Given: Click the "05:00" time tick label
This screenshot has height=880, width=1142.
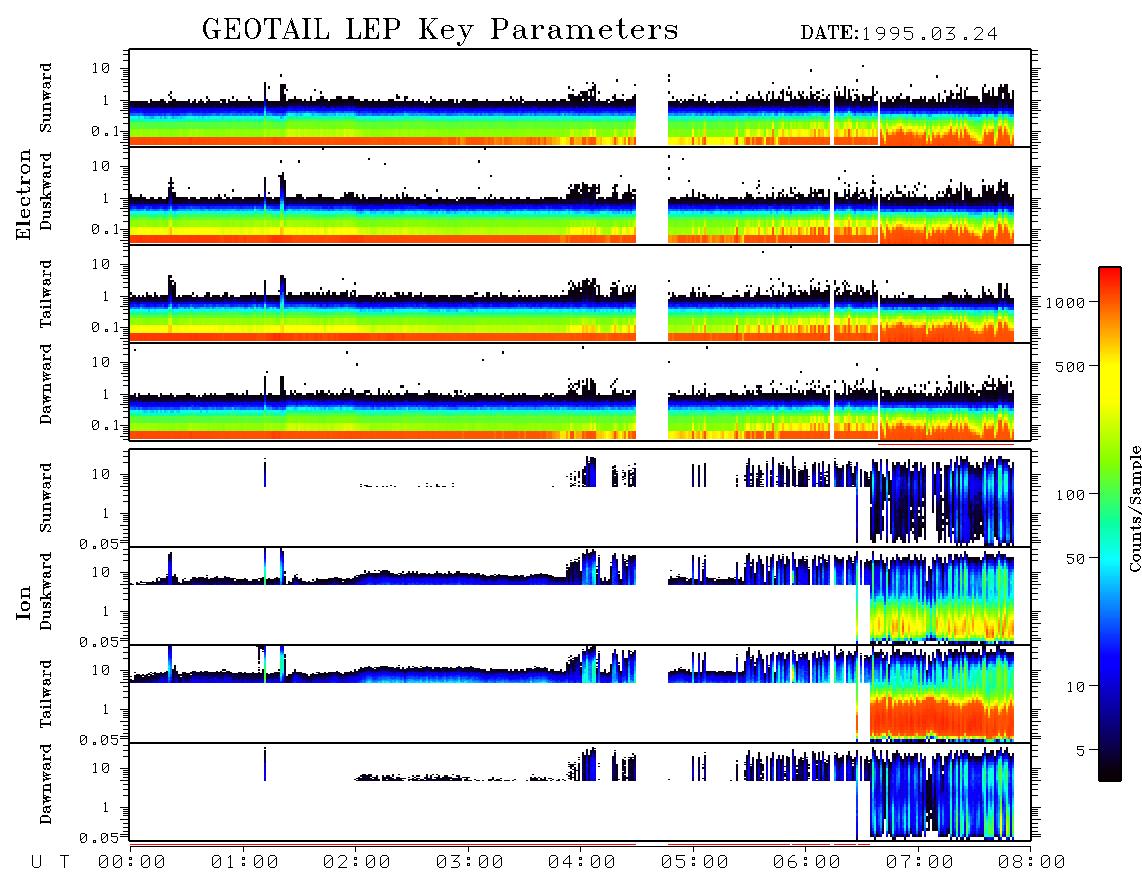Looking at the screenshot, I should click(695, 863).
